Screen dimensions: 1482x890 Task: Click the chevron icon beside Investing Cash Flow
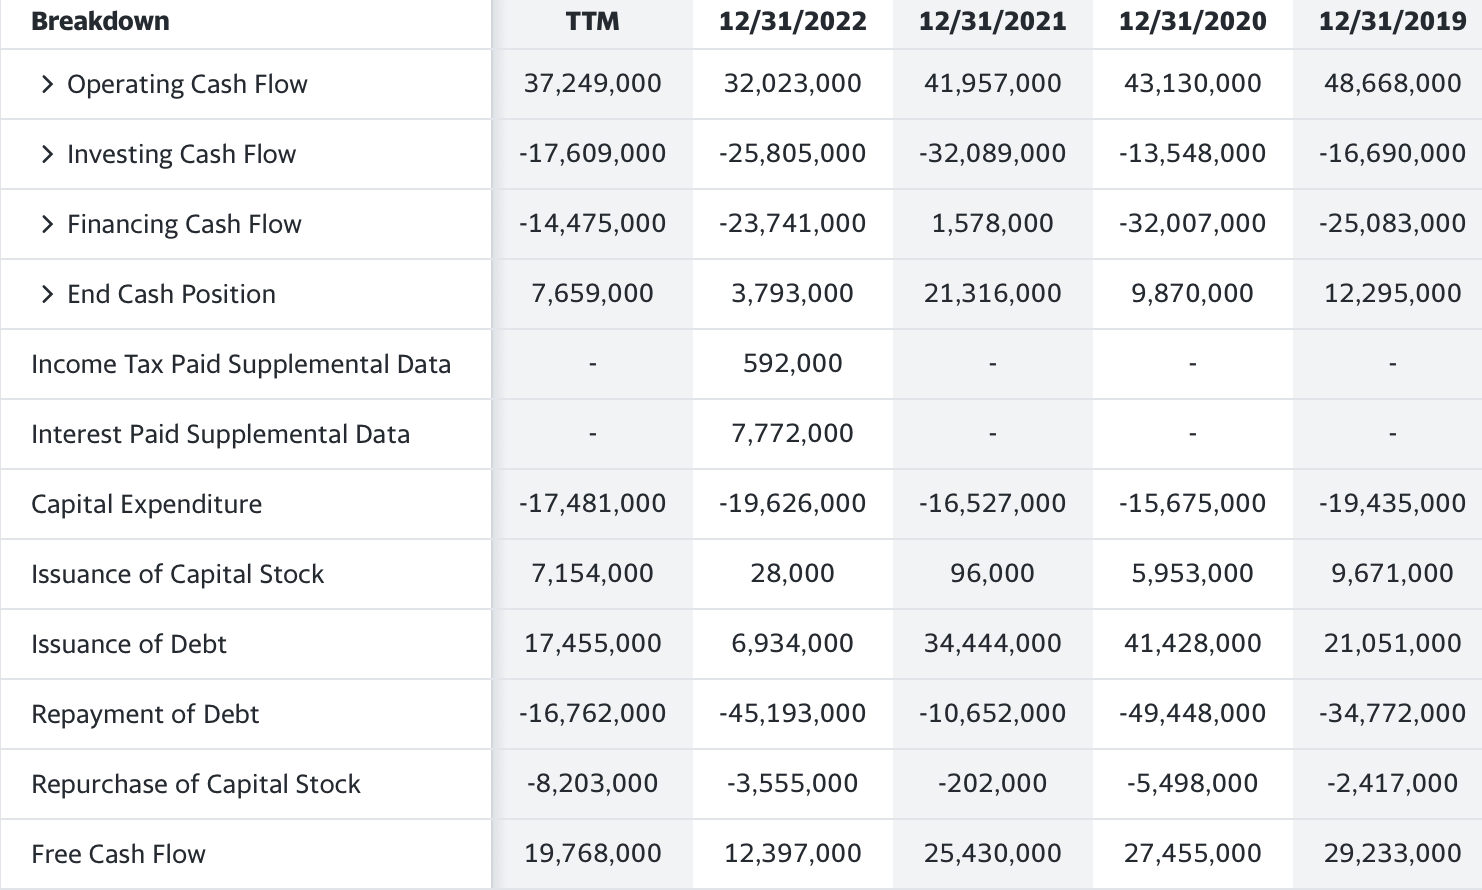coord(46,154)
